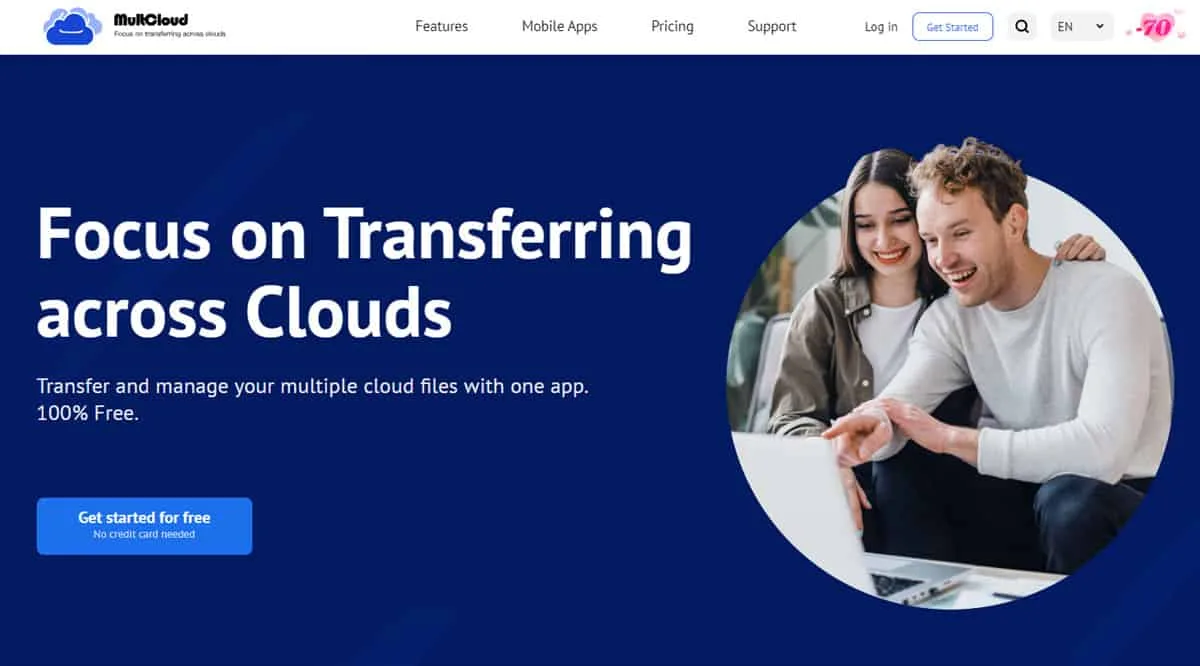The image size is (1200, 666).
Task: Click the Transfer and manage subtitle text
Action: point(312,386)
